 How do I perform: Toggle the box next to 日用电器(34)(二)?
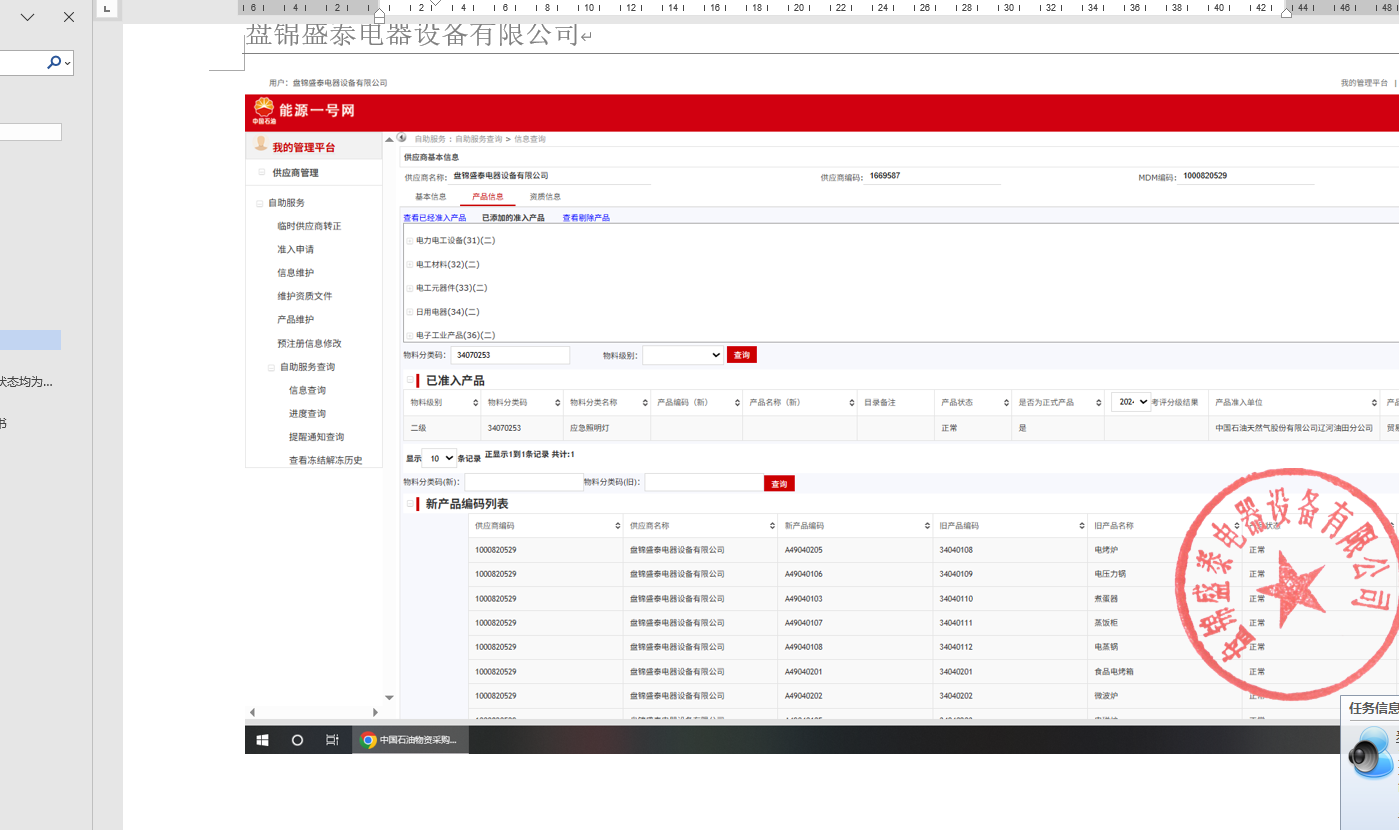[409, 312]
